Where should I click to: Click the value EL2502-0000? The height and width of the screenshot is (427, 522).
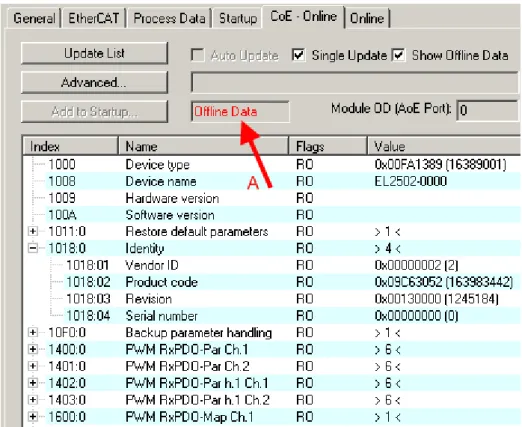pyautogui.click(x=411, y=181)
